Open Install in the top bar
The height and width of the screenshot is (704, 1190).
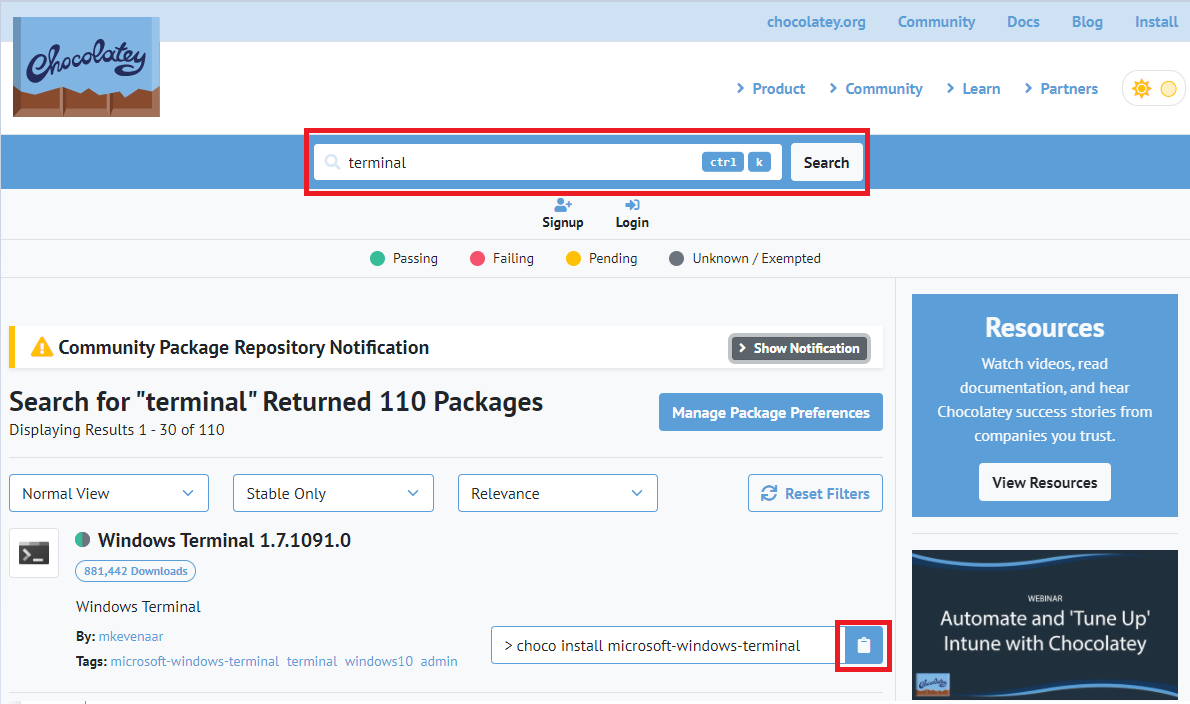point(1156,22)
